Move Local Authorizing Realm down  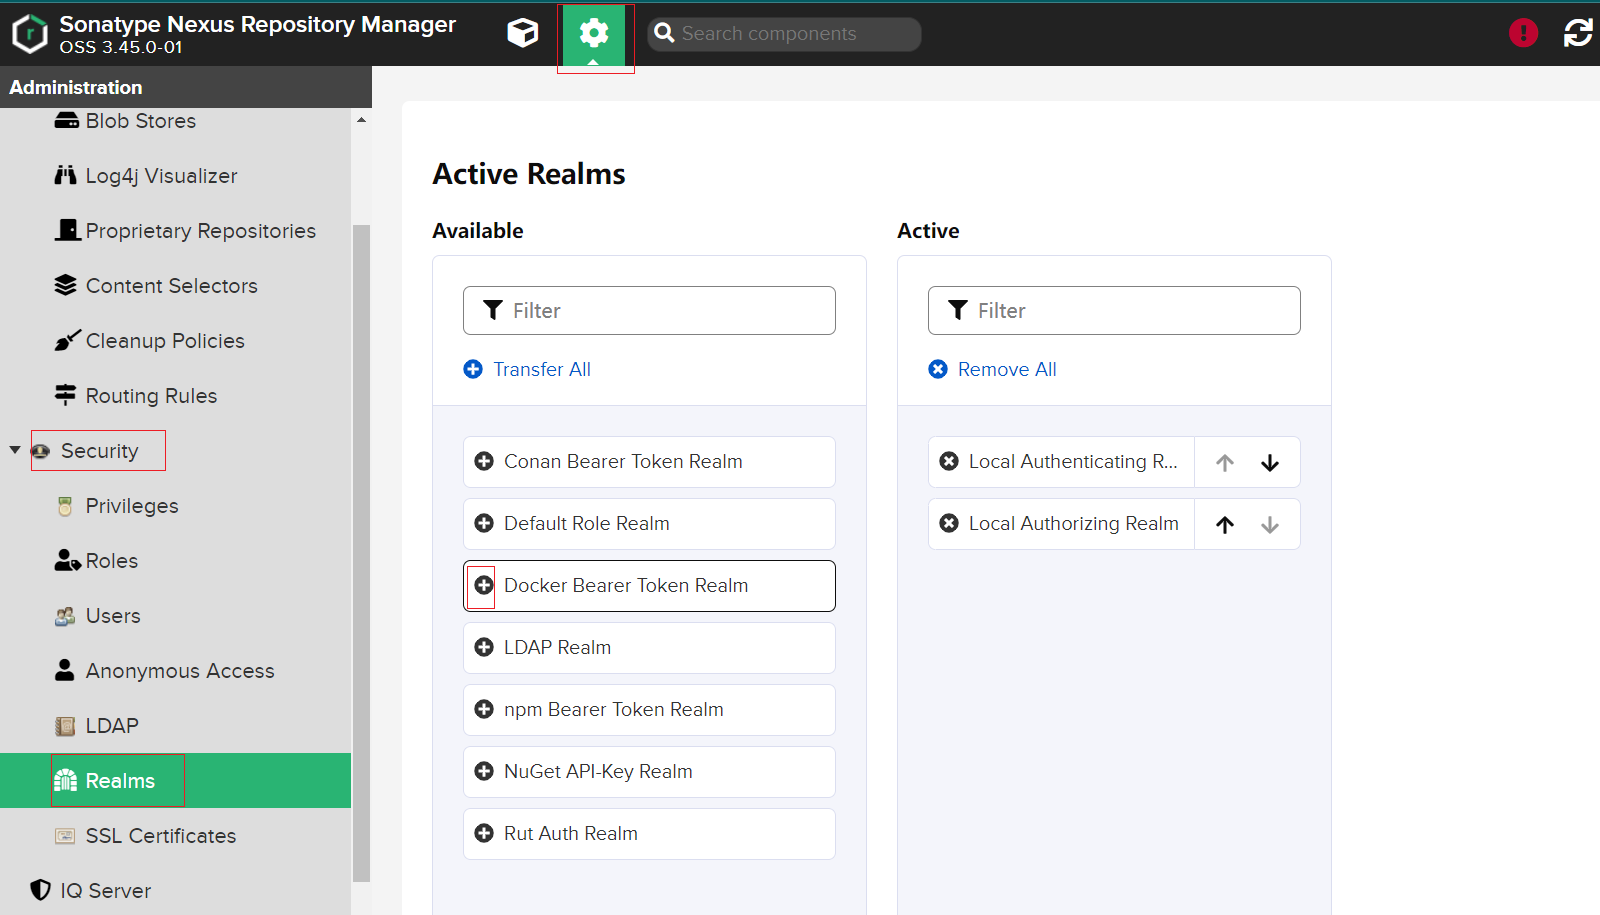1270,524
